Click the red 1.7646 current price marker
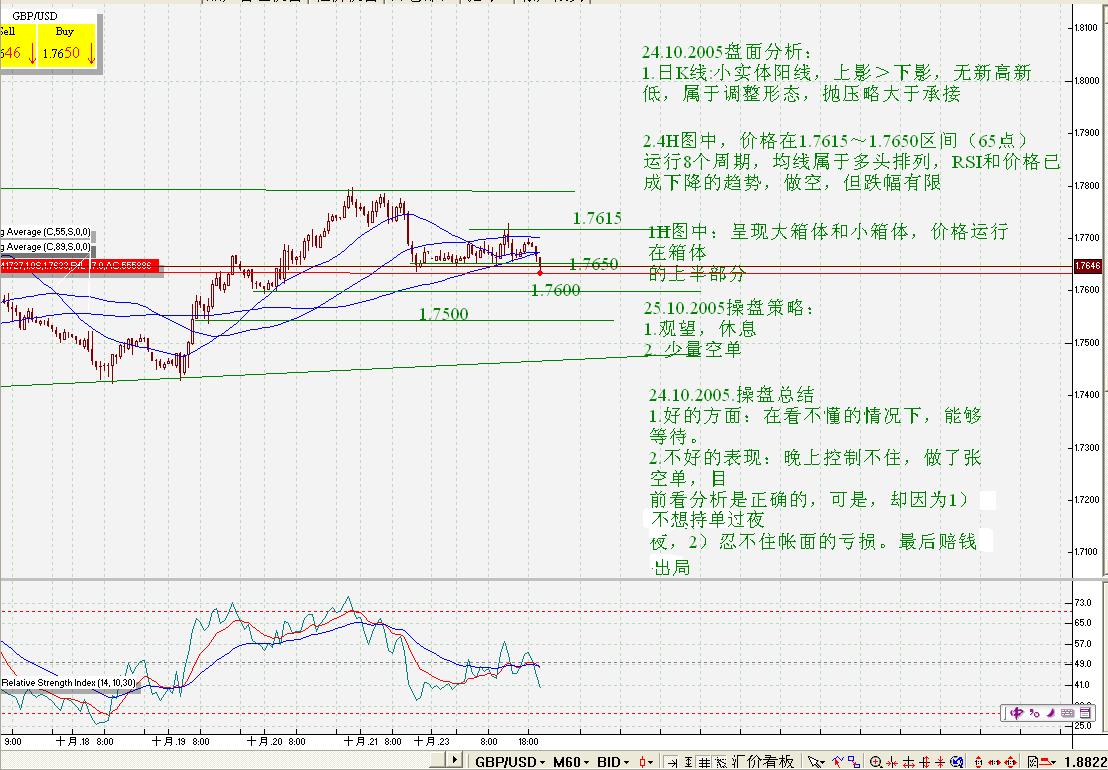 pos(1088,266)
